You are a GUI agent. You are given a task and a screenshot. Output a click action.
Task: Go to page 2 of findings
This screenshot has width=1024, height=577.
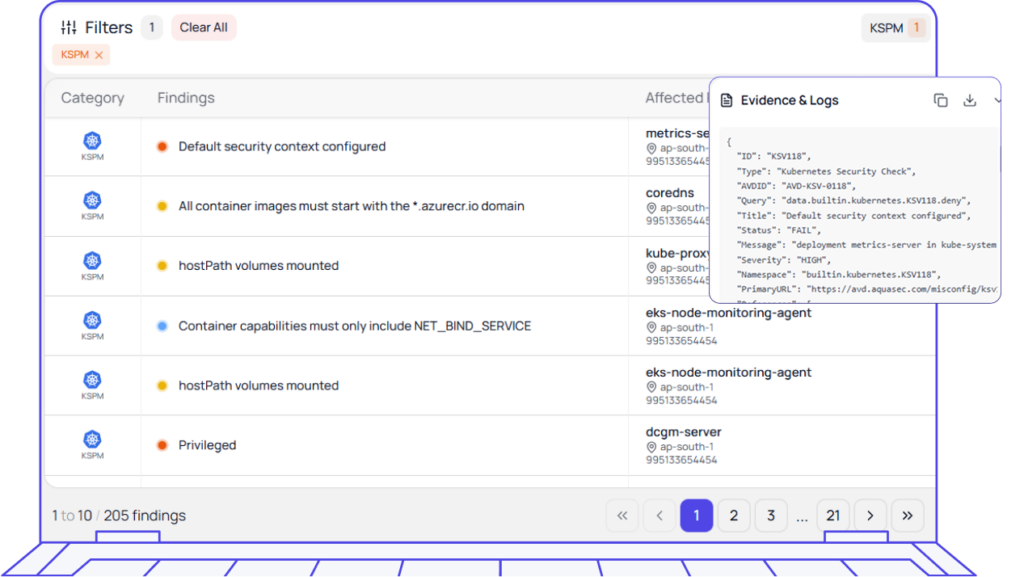pyautogui.click(x=733, y=516)
